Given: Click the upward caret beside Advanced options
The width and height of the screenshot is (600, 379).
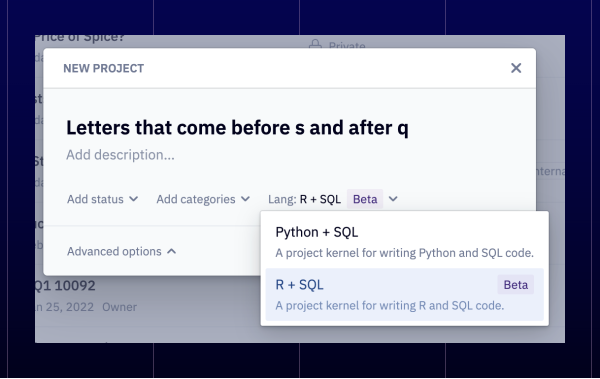Looking at the screenshot, I should point(171,252).
